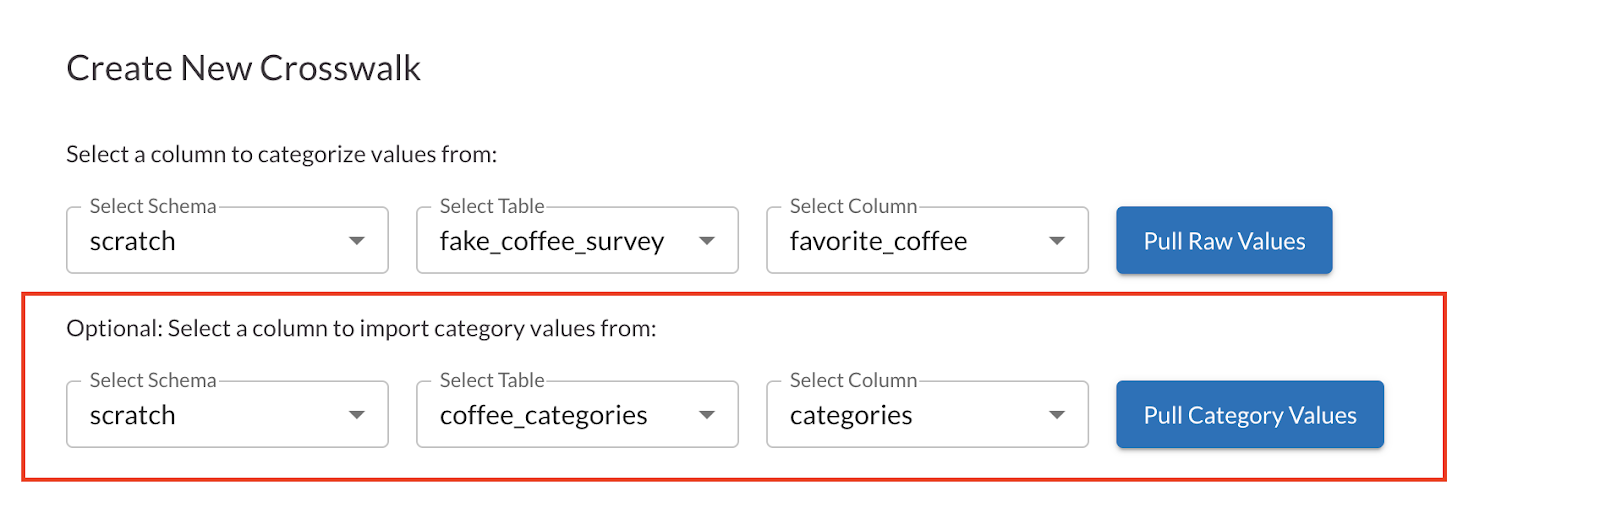Click the arrow icon beside favorite_coffee
This screenshot has height=519, width=1600.
(1057, 241)
